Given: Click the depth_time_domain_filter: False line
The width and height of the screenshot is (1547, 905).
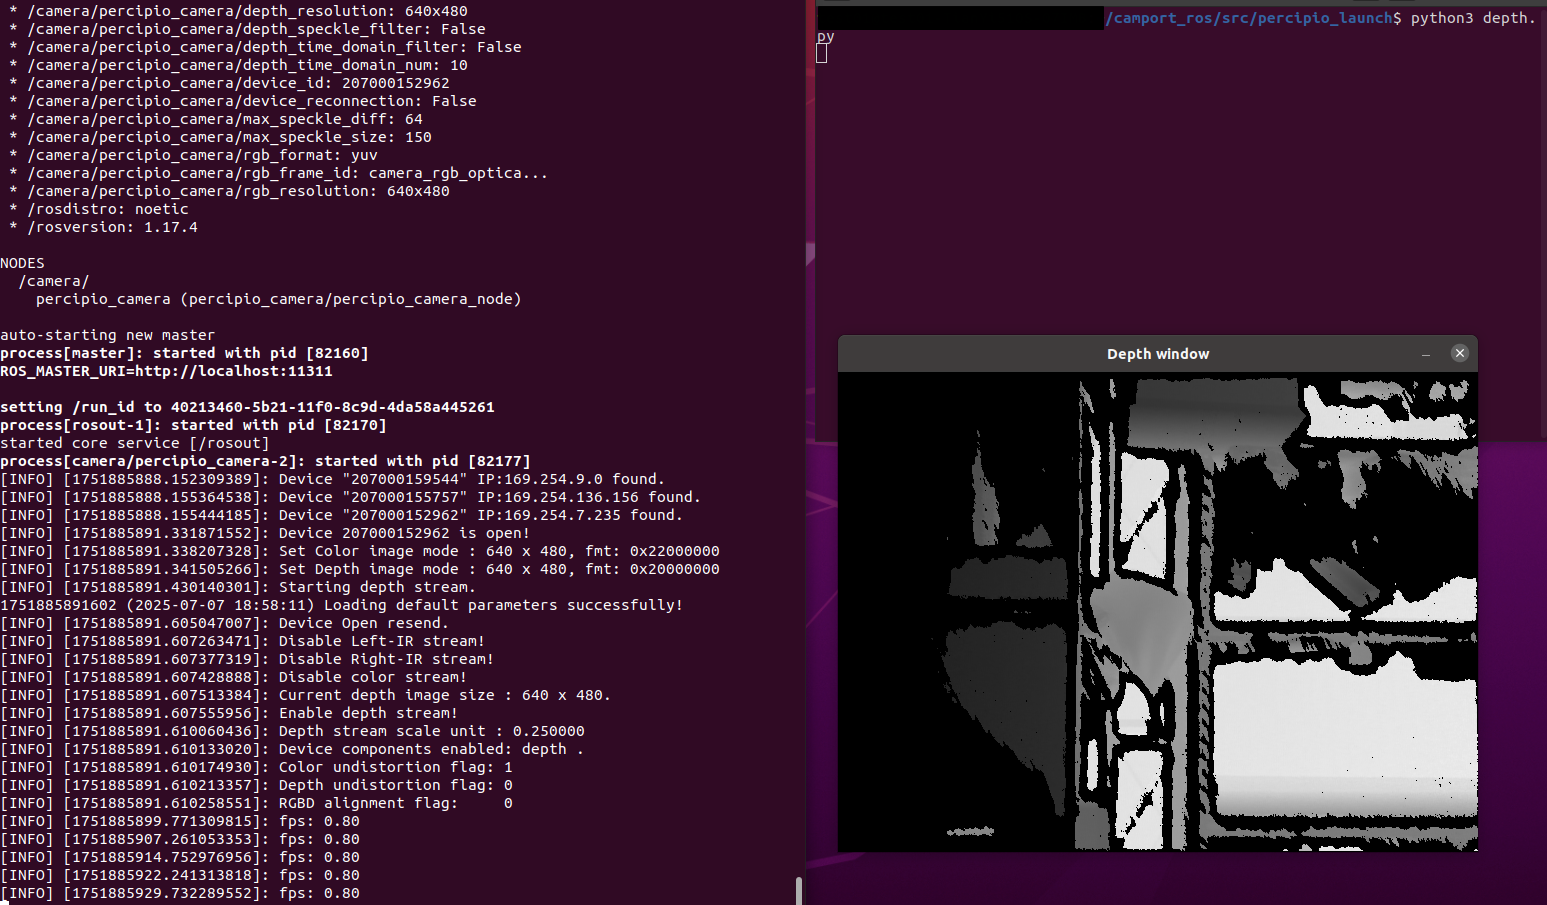Looking at the screenshot, I should pyautogui.click(x=265, y=47).
